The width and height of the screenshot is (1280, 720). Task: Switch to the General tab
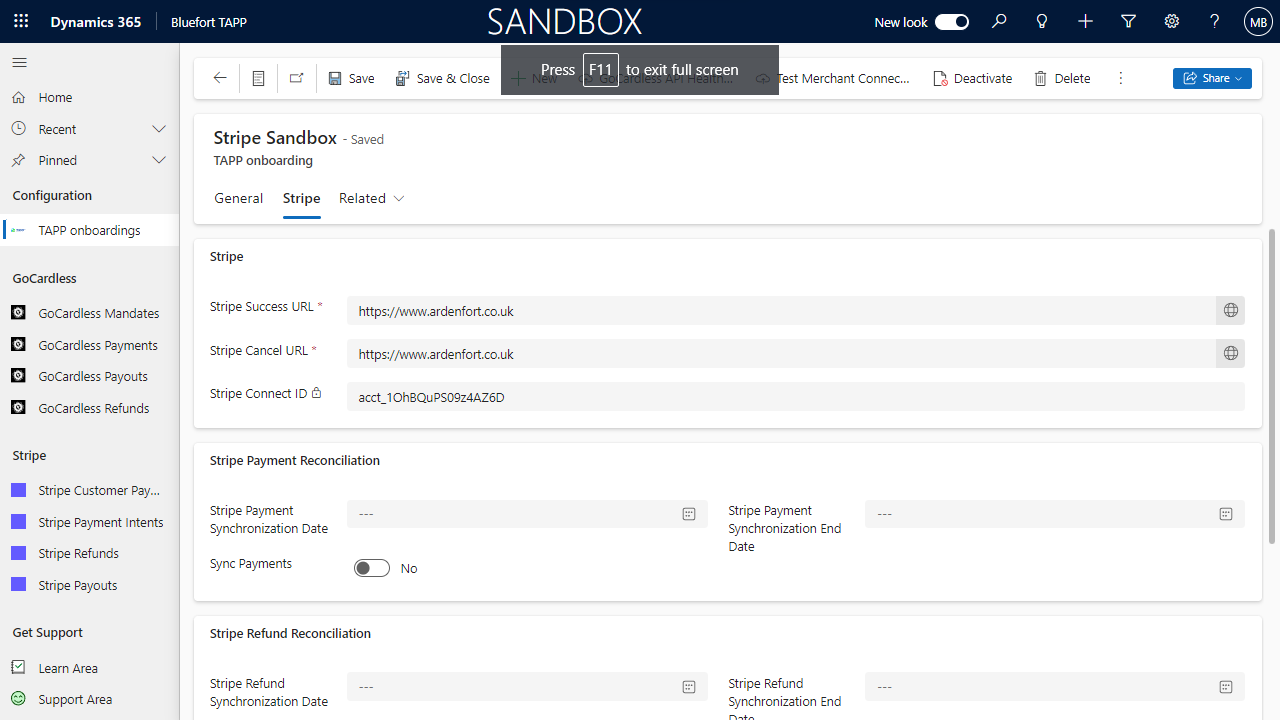239,198
